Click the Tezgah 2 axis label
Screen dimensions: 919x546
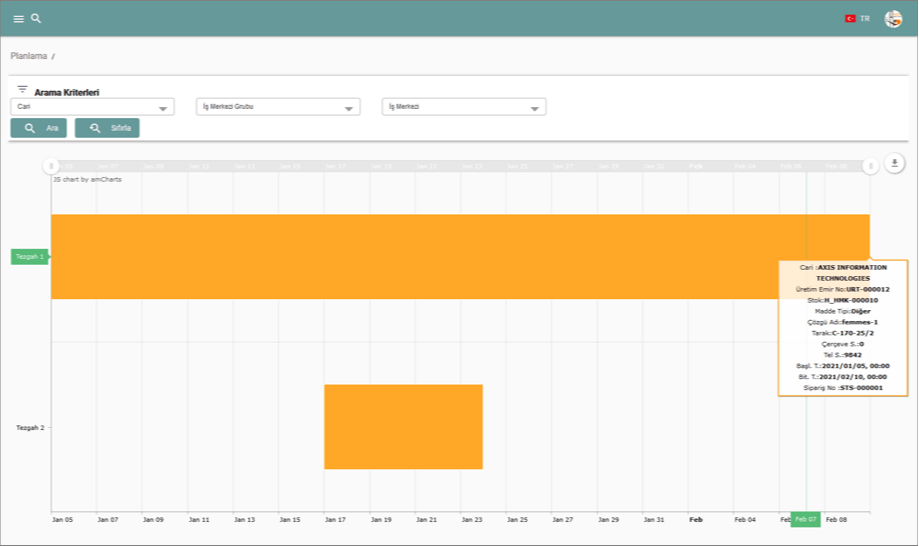tap(30, 427)
